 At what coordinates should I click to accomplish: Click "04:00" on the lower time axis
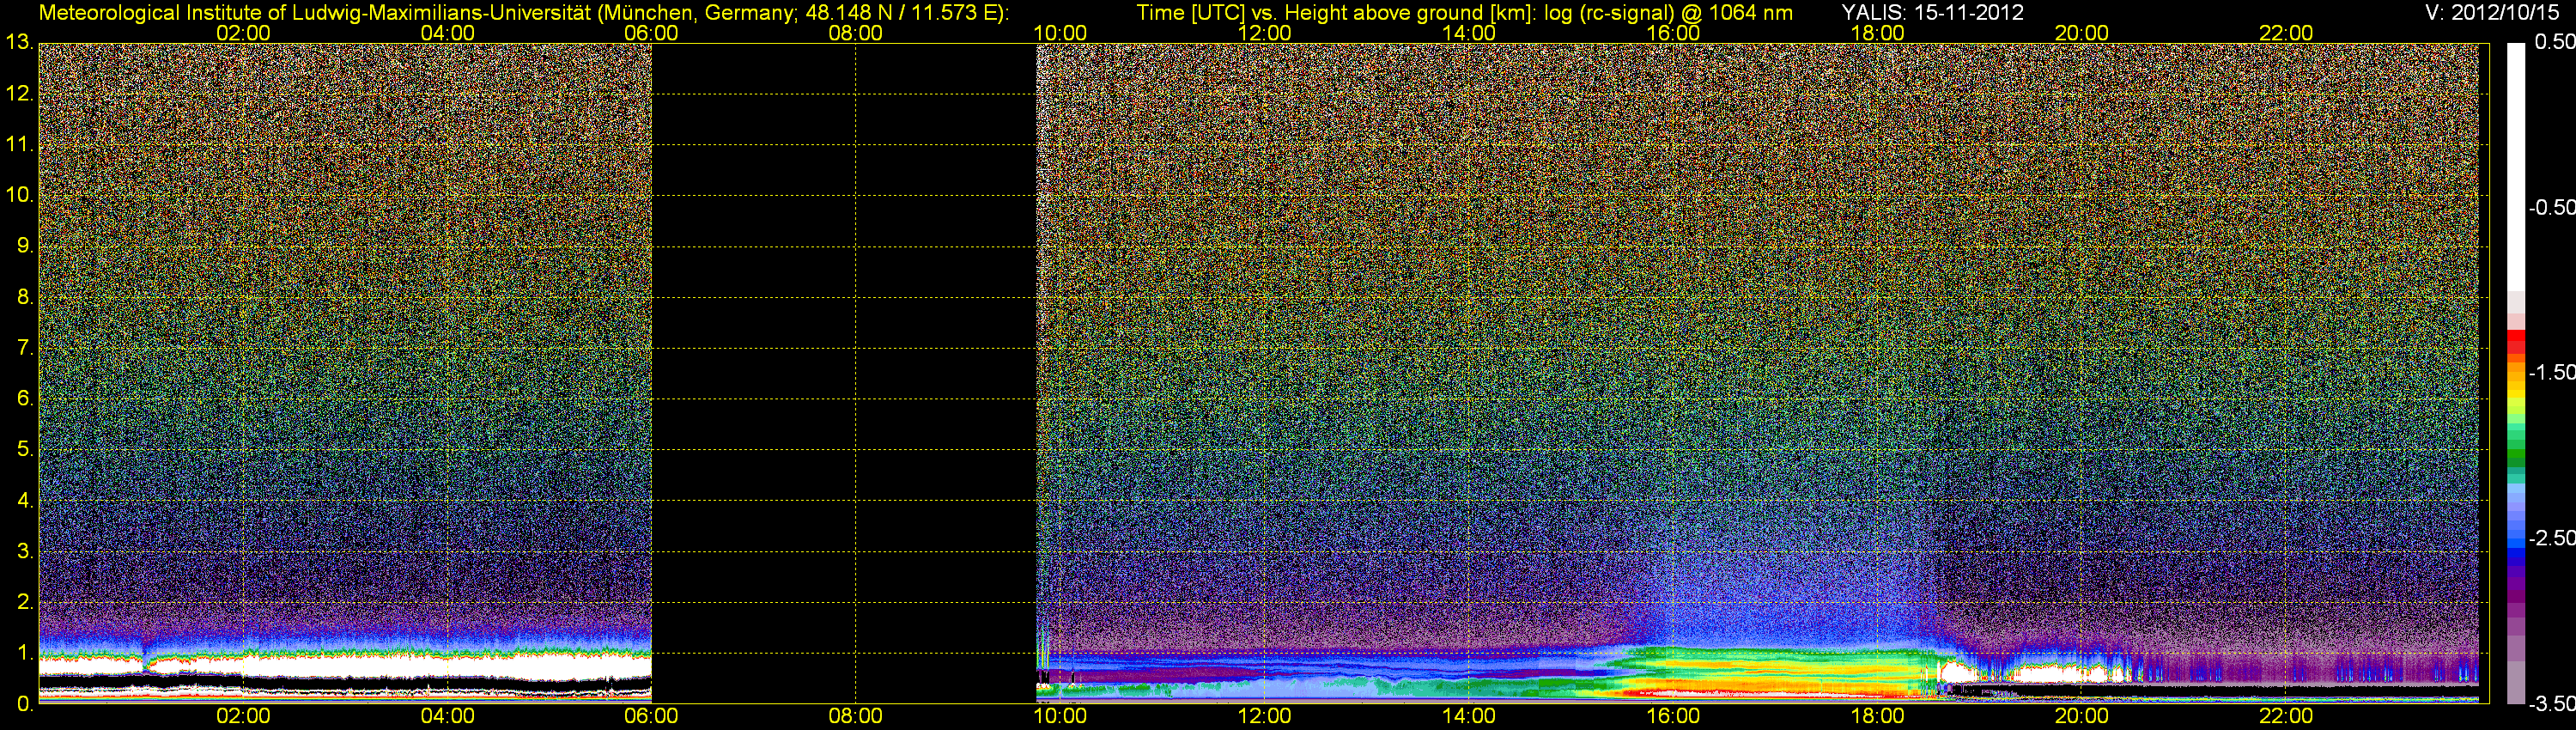point(447,716)
